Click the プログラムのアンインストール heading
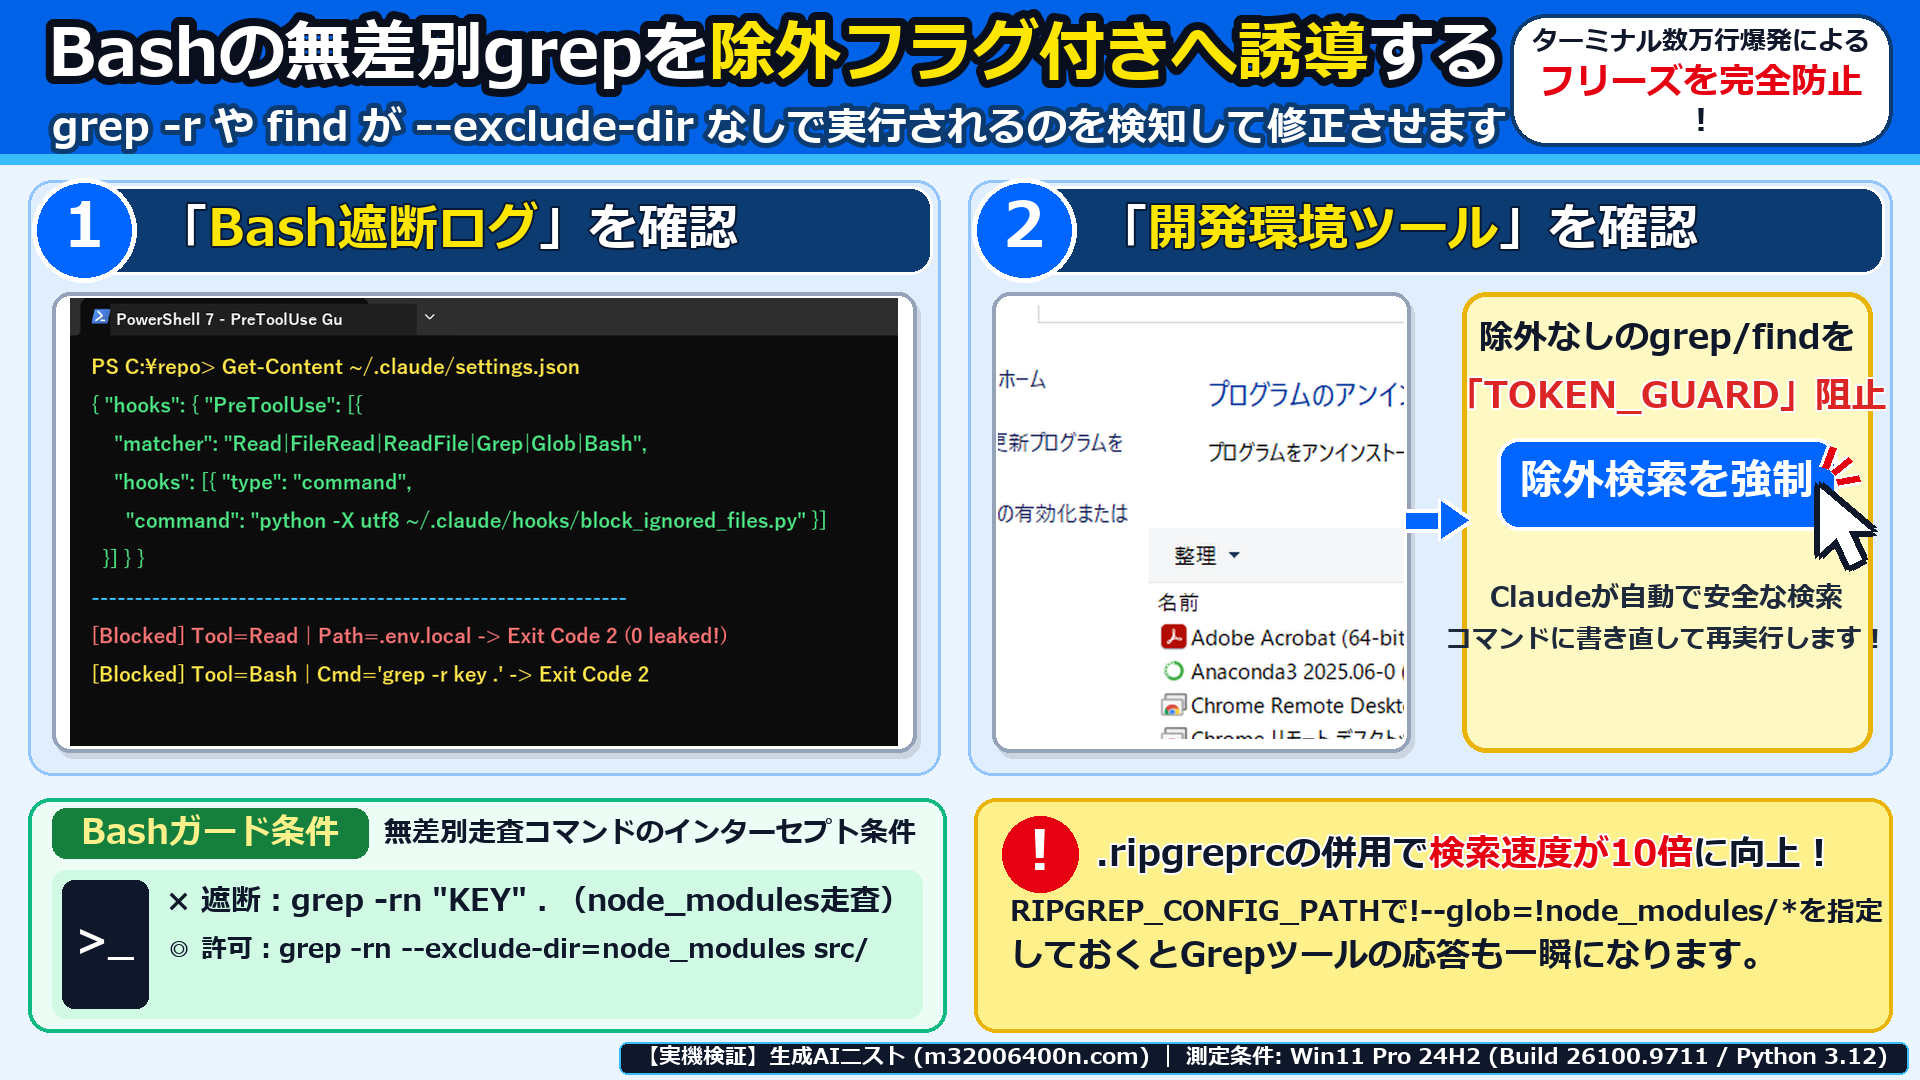This screenshot has height=1080, width=1920. [x=1306, y=394]
